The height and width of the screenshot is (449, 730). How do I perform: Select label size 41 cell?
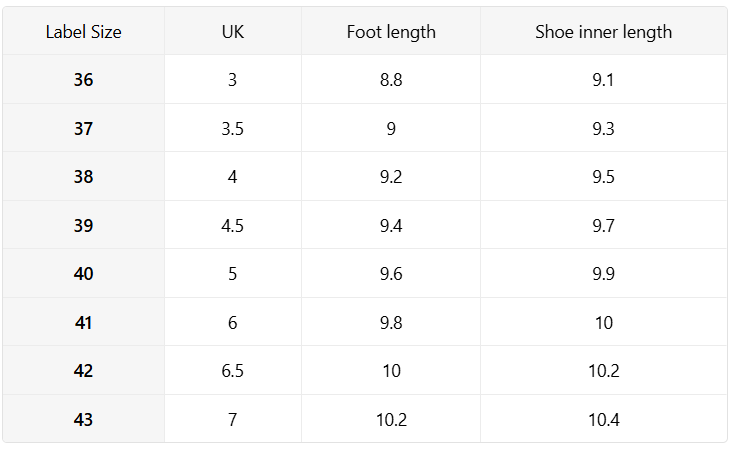pos(83,322)
